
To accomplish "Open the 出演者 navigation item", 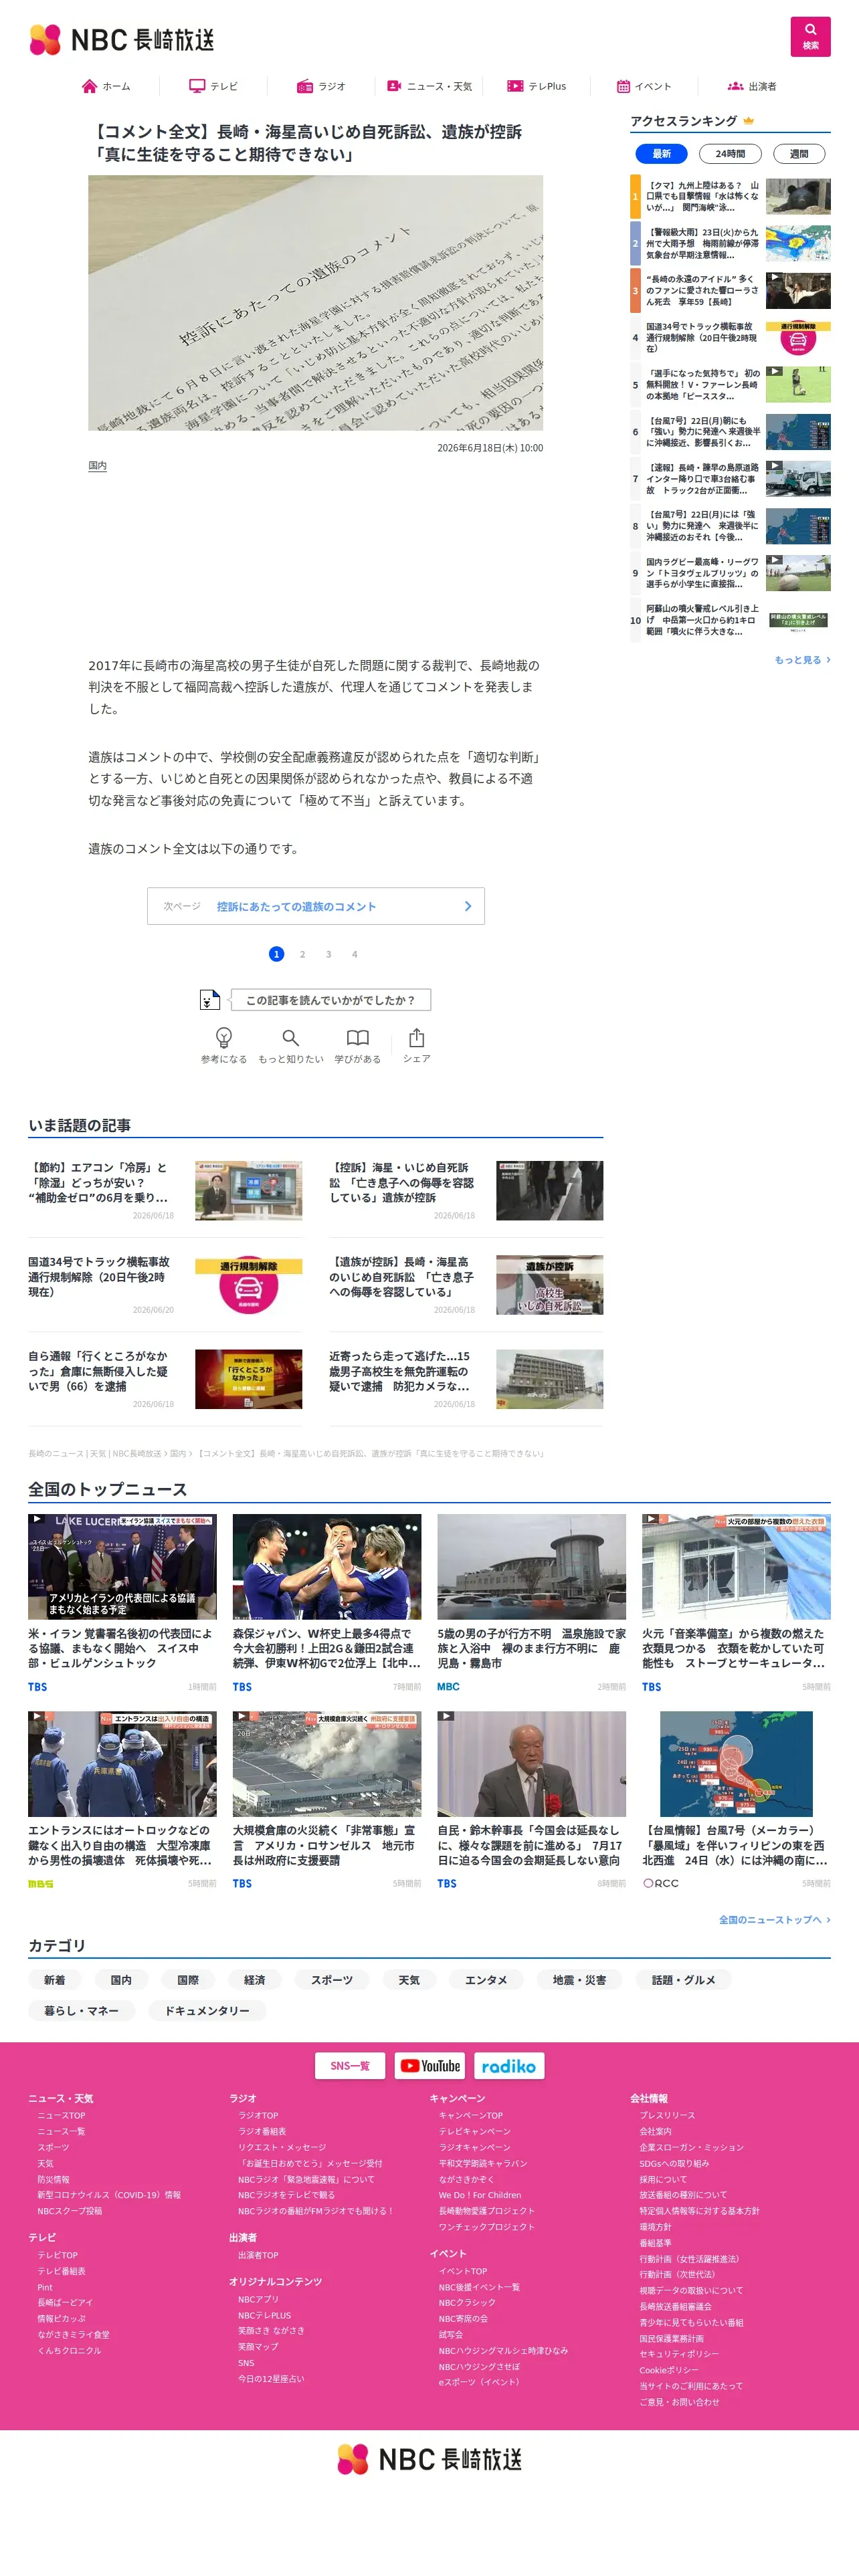I will [752, 87].
